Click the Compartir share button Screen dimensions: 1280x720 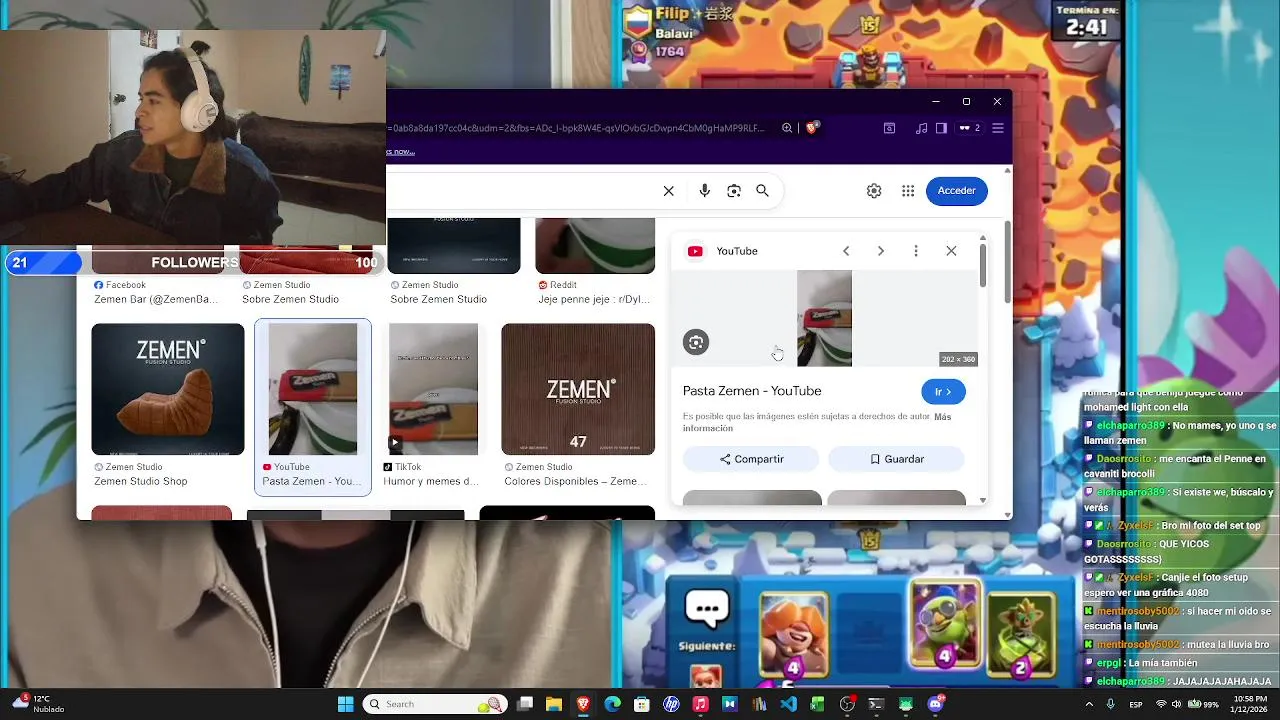point(751,459)
